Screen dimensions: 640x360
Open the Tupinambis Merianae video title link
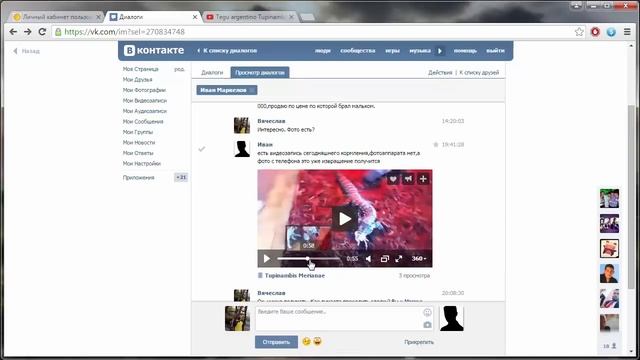[x=295, y=276]
